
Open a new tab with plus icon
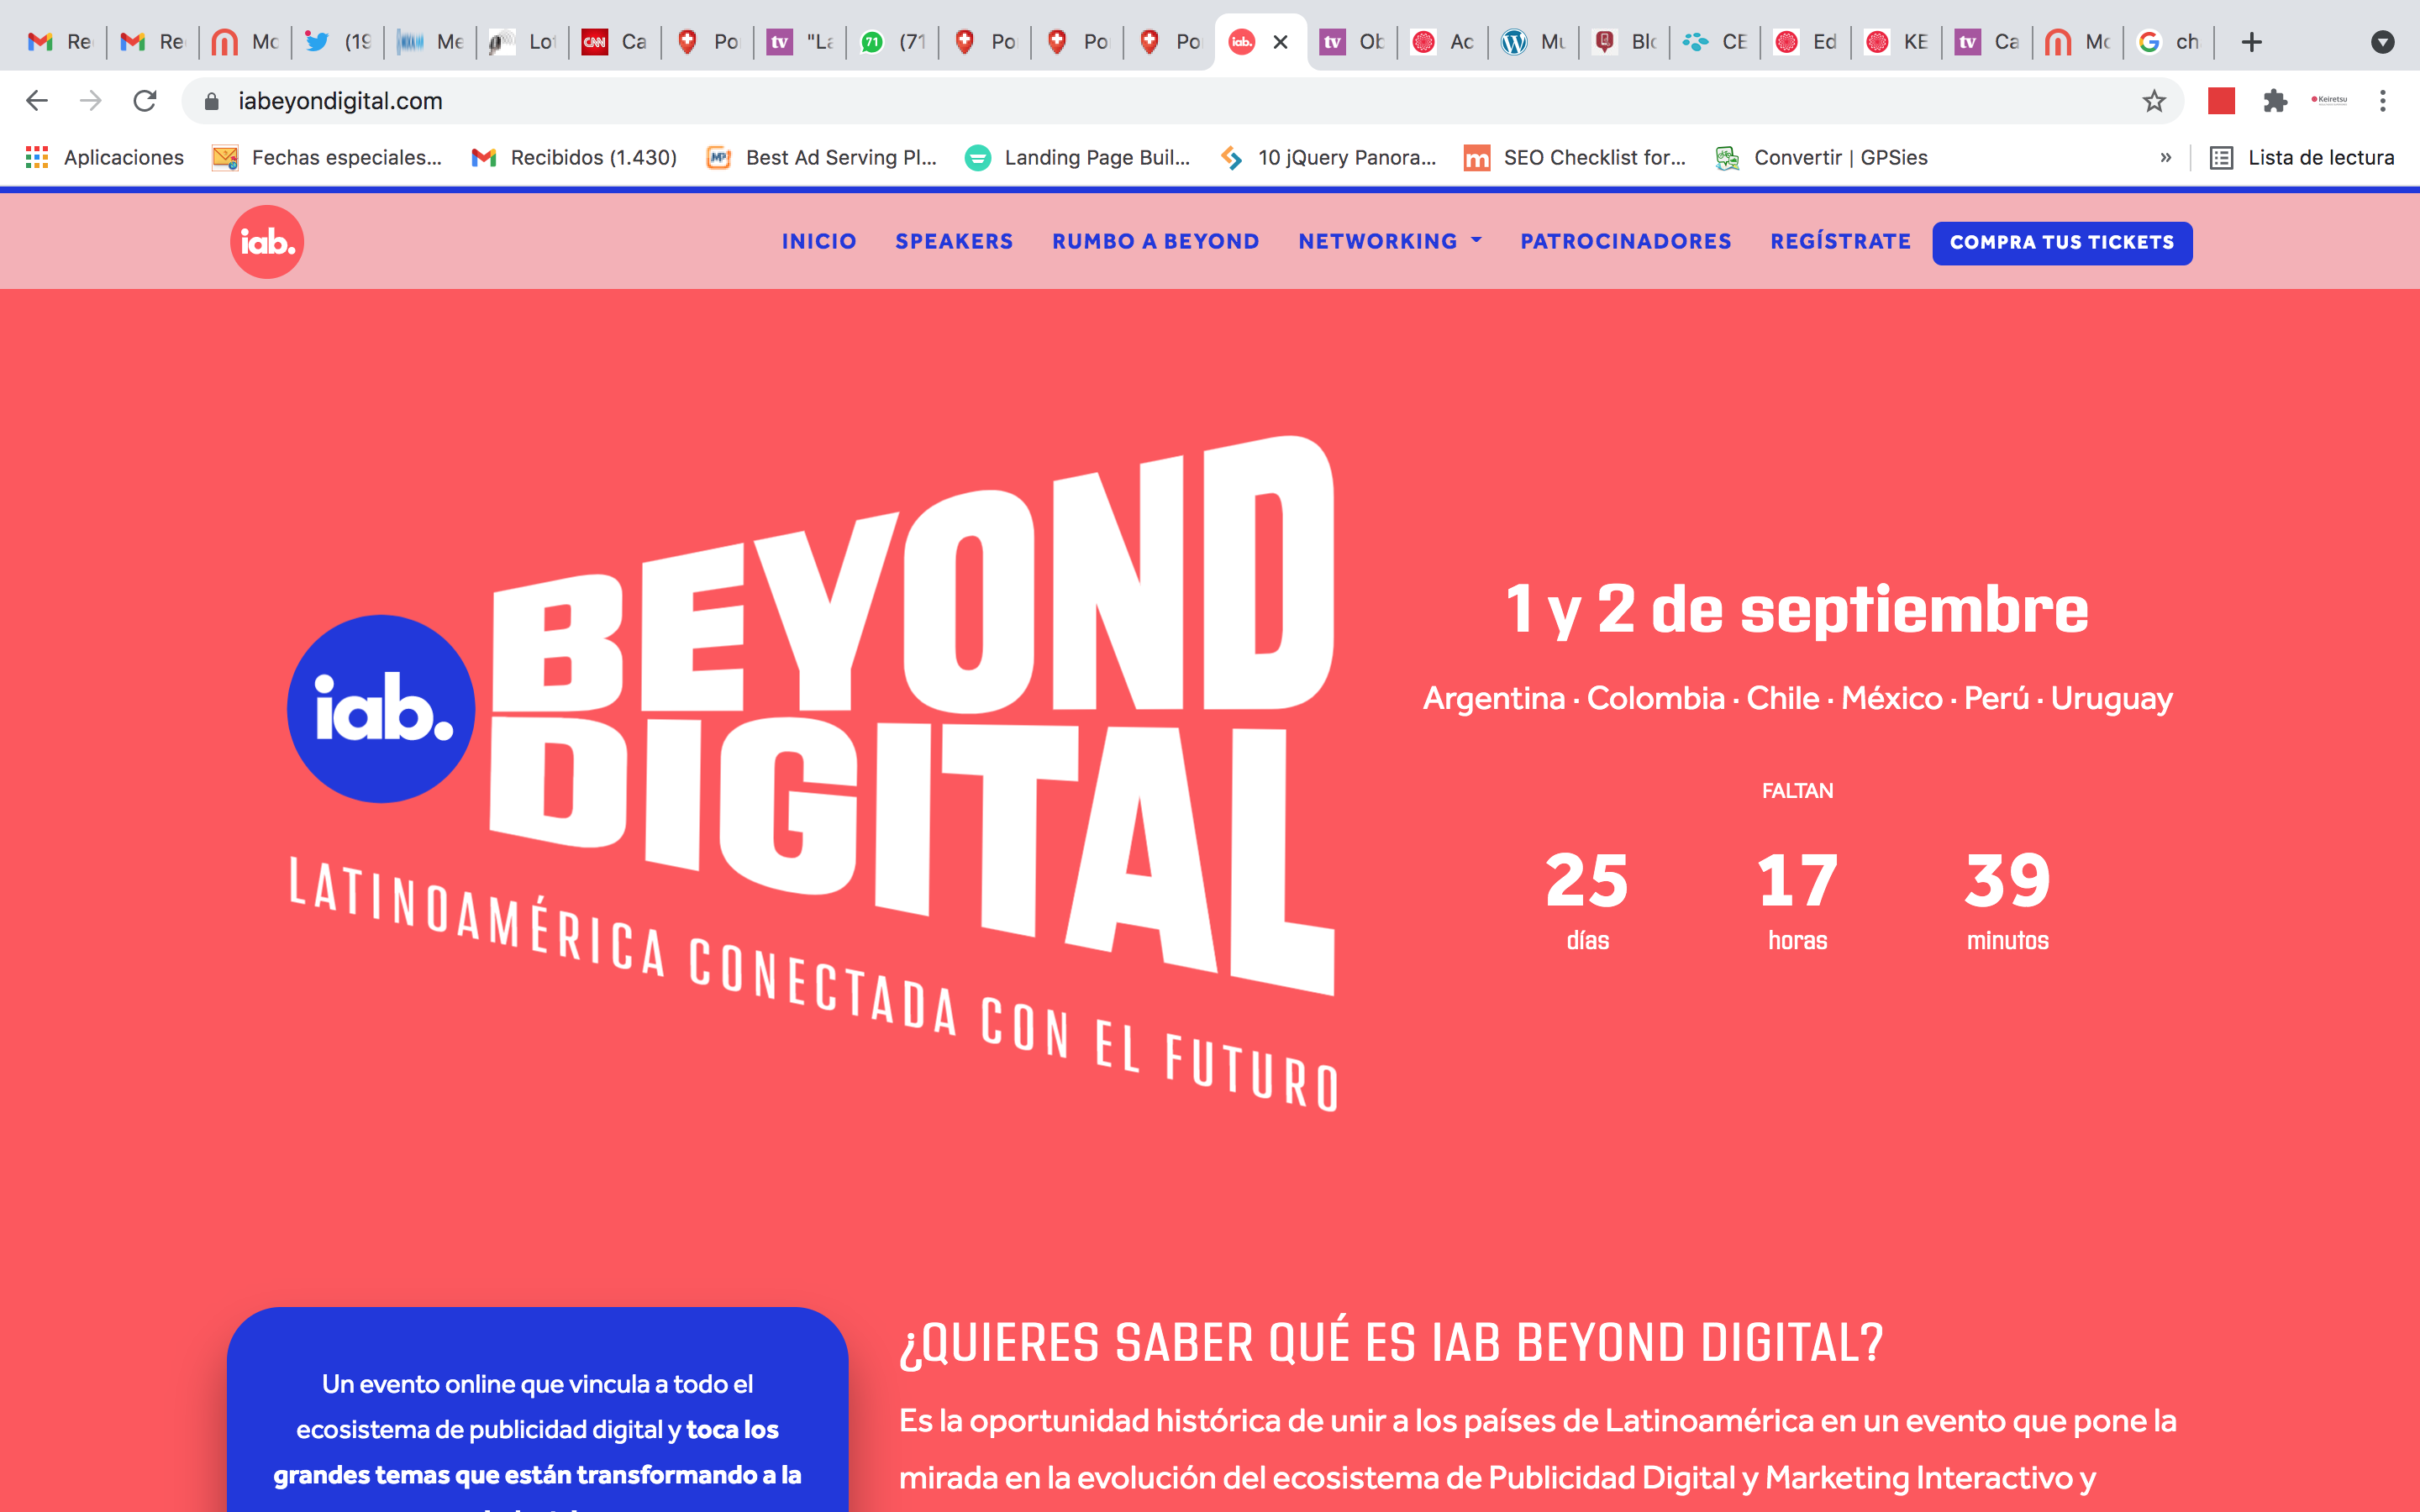tap(2251, 42)
